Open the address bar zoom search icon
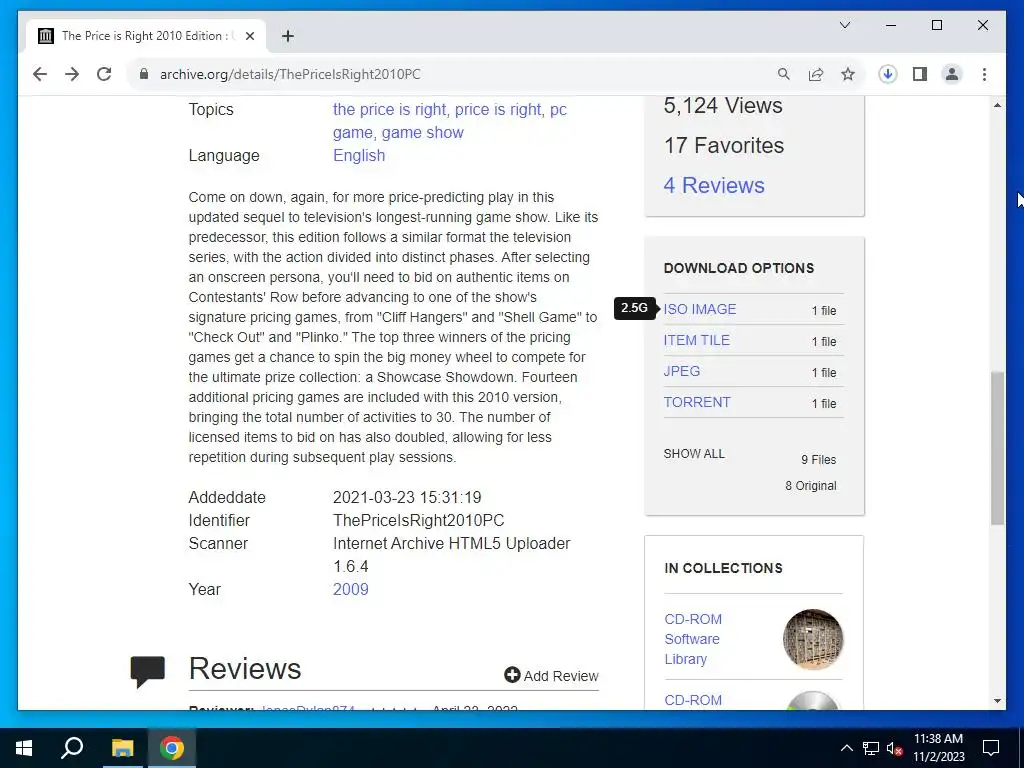Screen dimensions: 1024x768 pyautogui.click(x=784, y=74)
